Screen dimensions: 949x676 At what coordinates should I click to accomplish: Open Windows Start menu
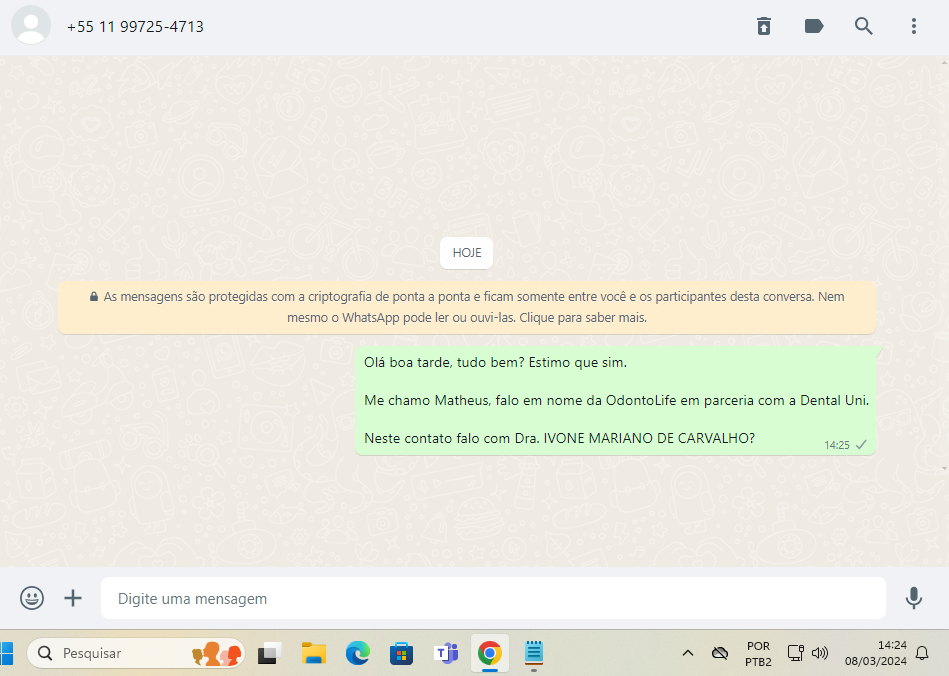tap(6, 653)
